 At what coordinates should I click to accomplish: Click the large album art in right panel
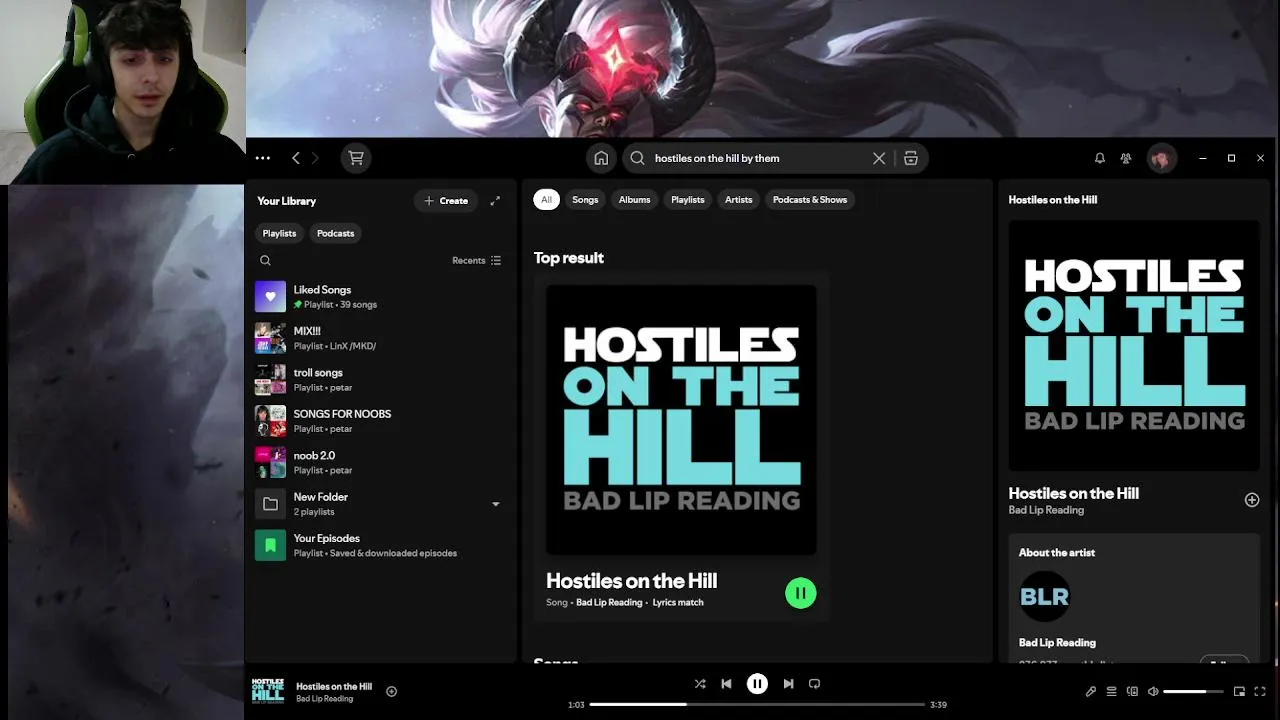tap(1134, 345)
